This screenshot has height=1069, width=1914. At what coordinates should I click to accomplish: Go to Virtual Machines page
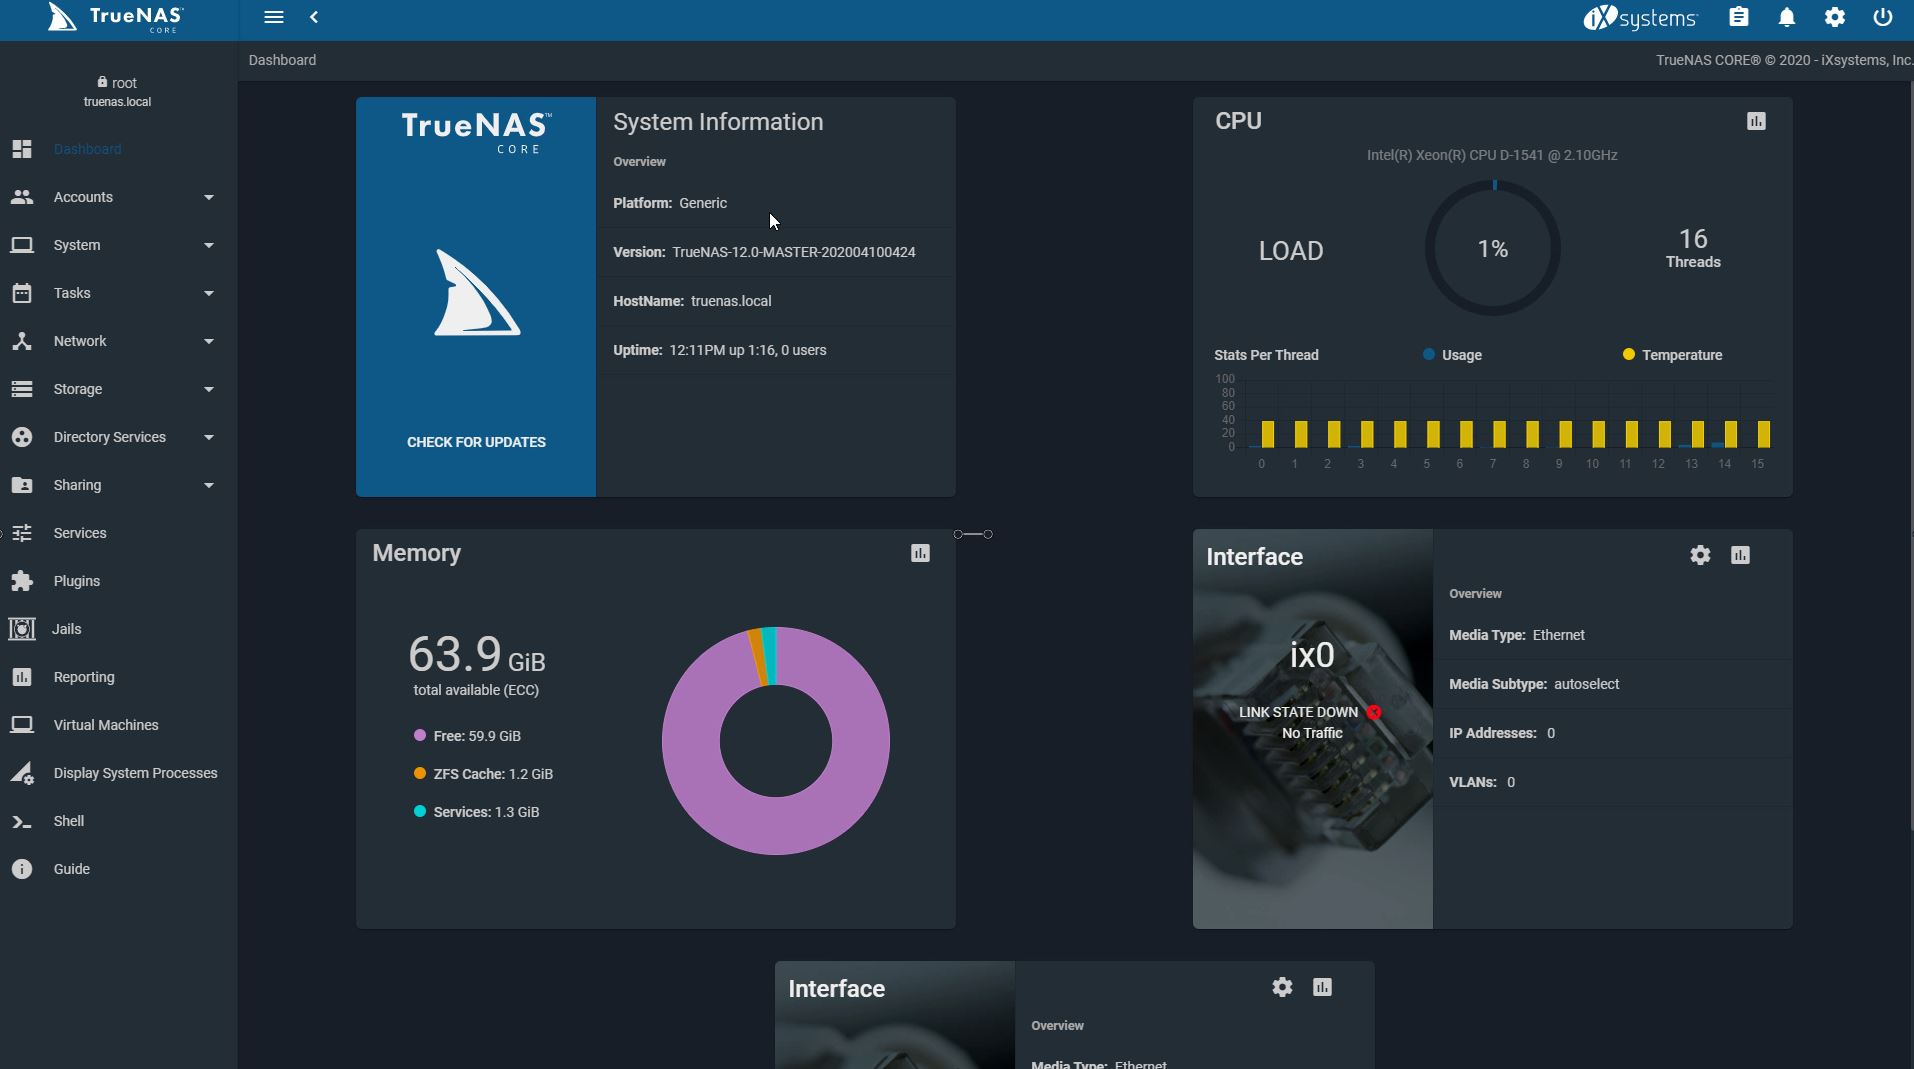coord(106,725)
